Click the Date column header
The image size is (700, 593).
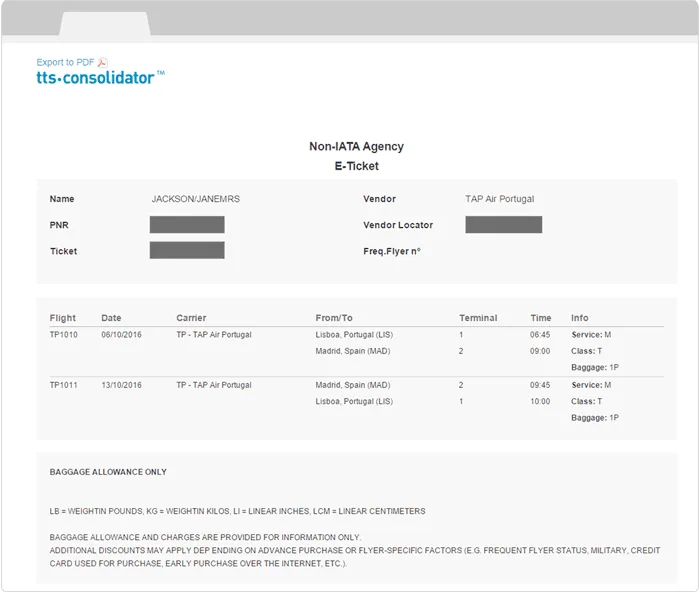111,318
